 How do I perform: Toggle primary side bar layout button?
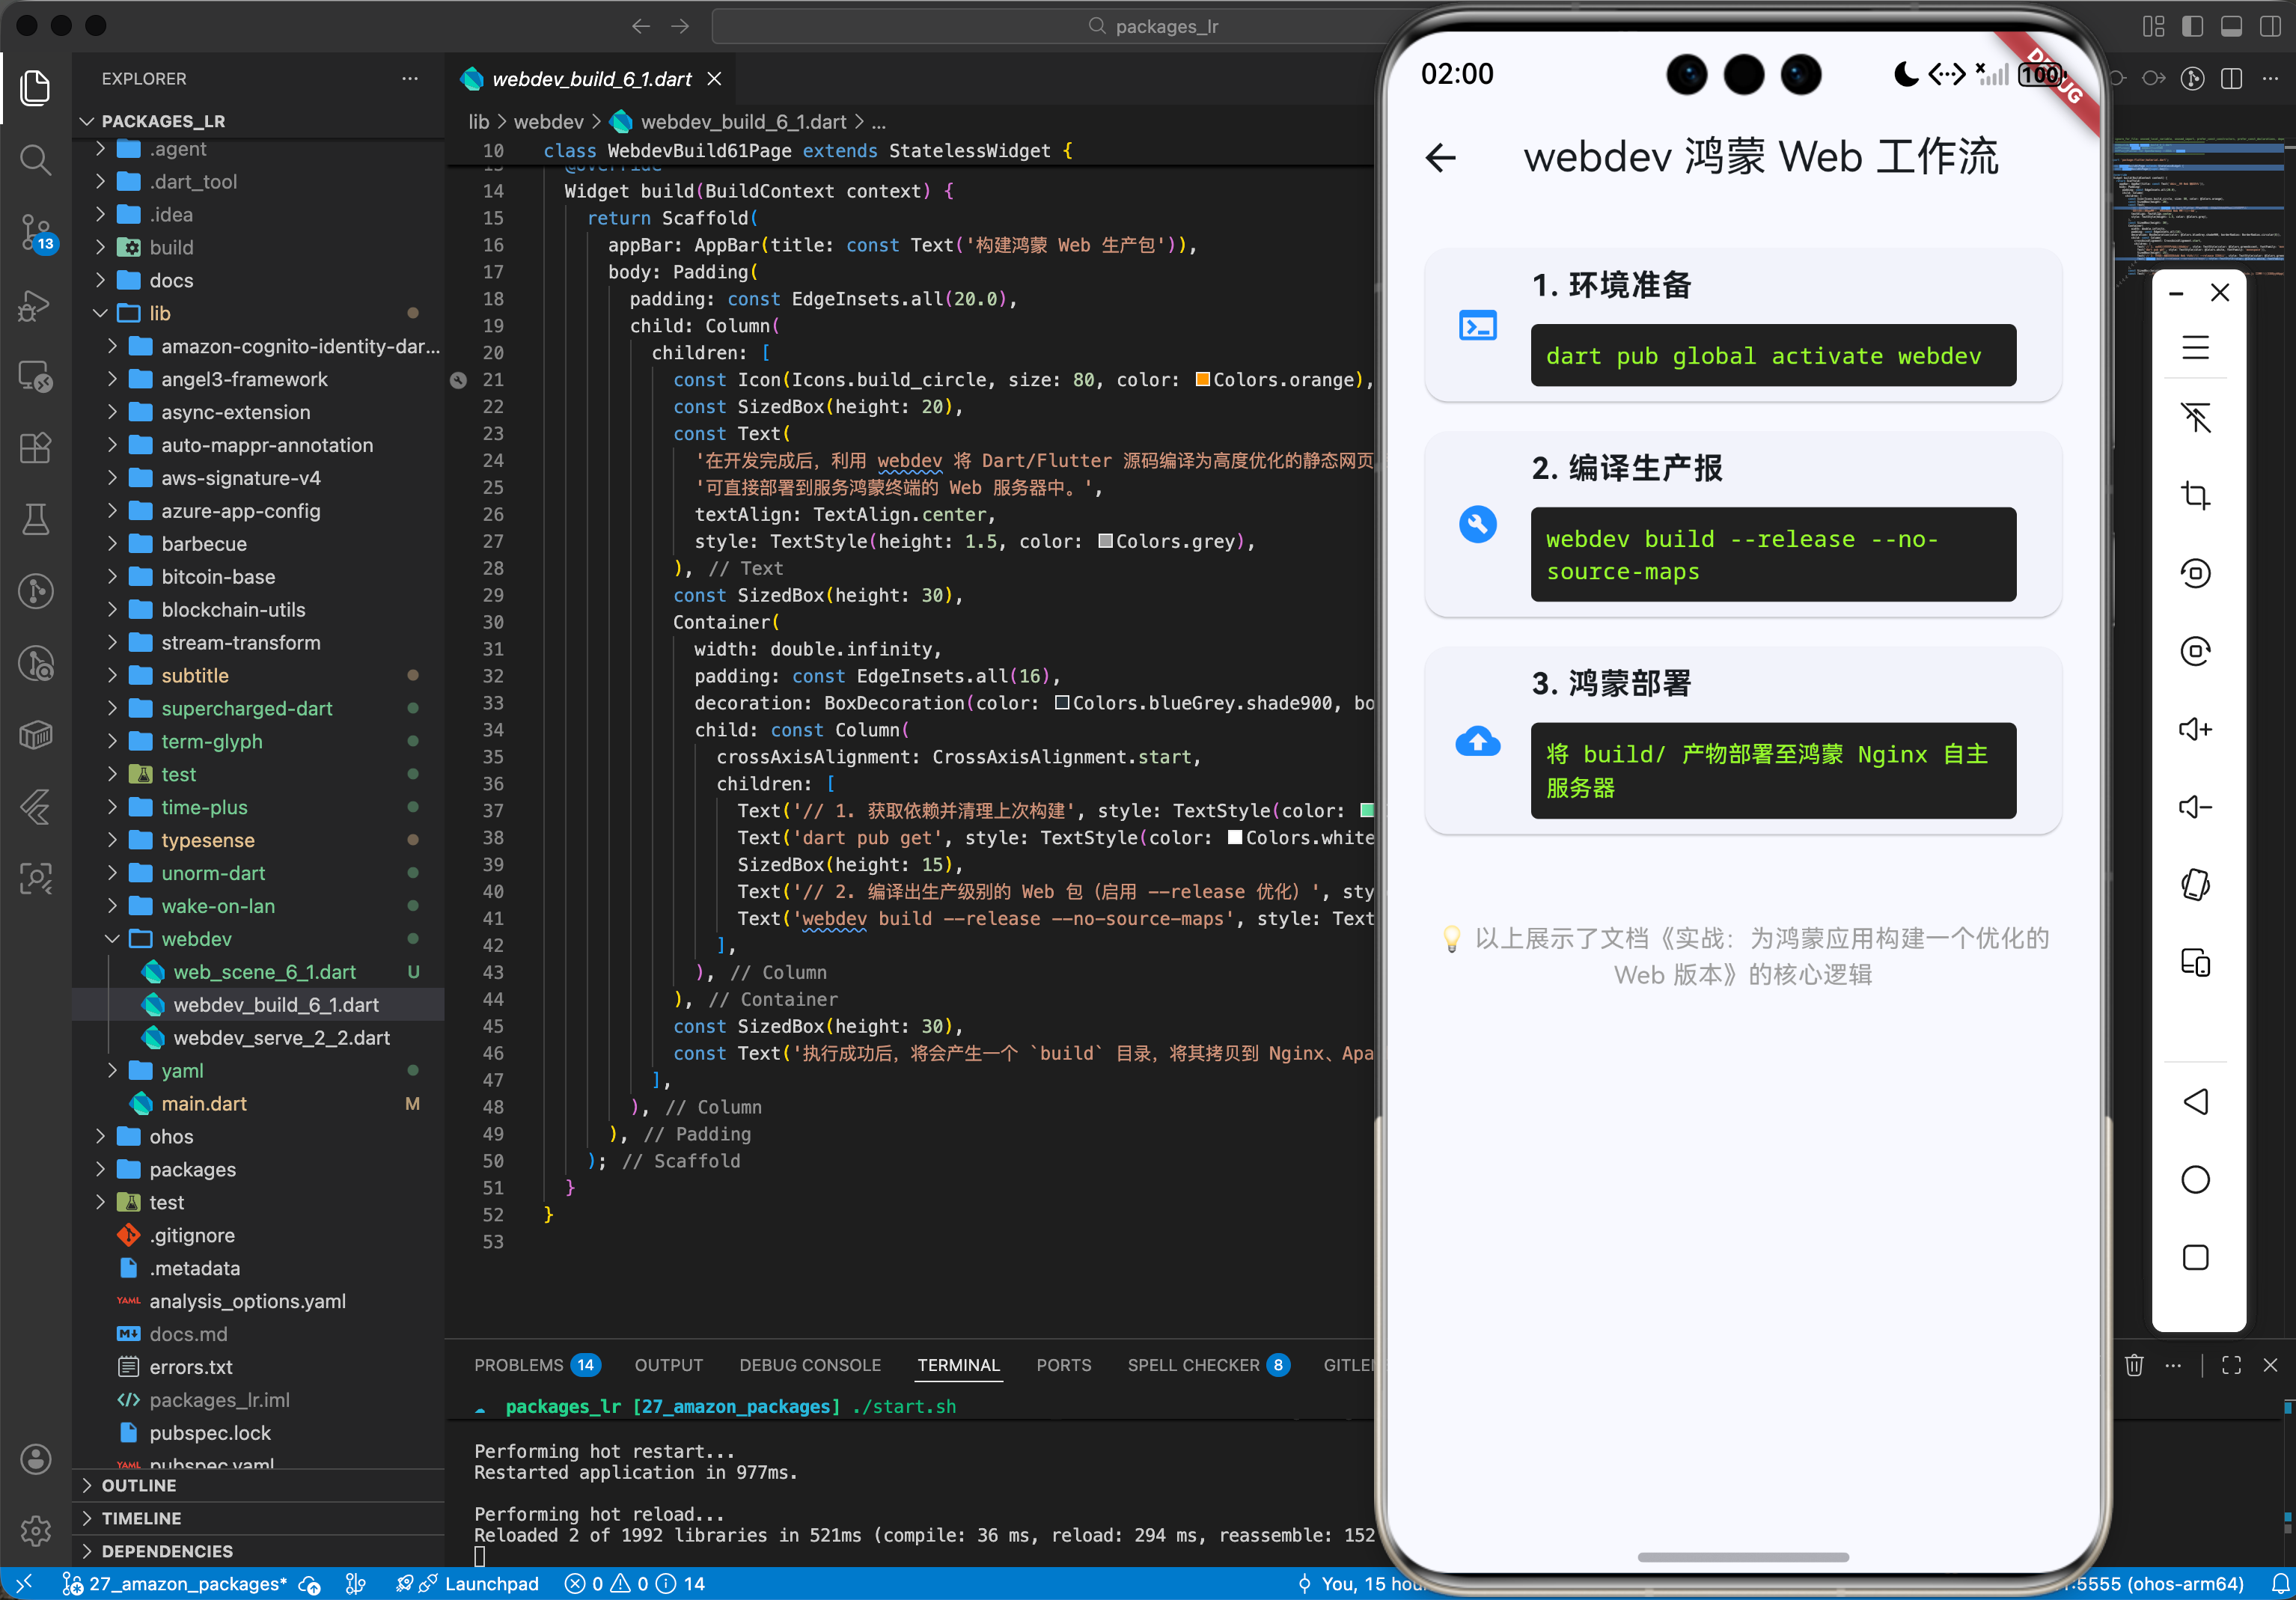(x=2192, y=27)
